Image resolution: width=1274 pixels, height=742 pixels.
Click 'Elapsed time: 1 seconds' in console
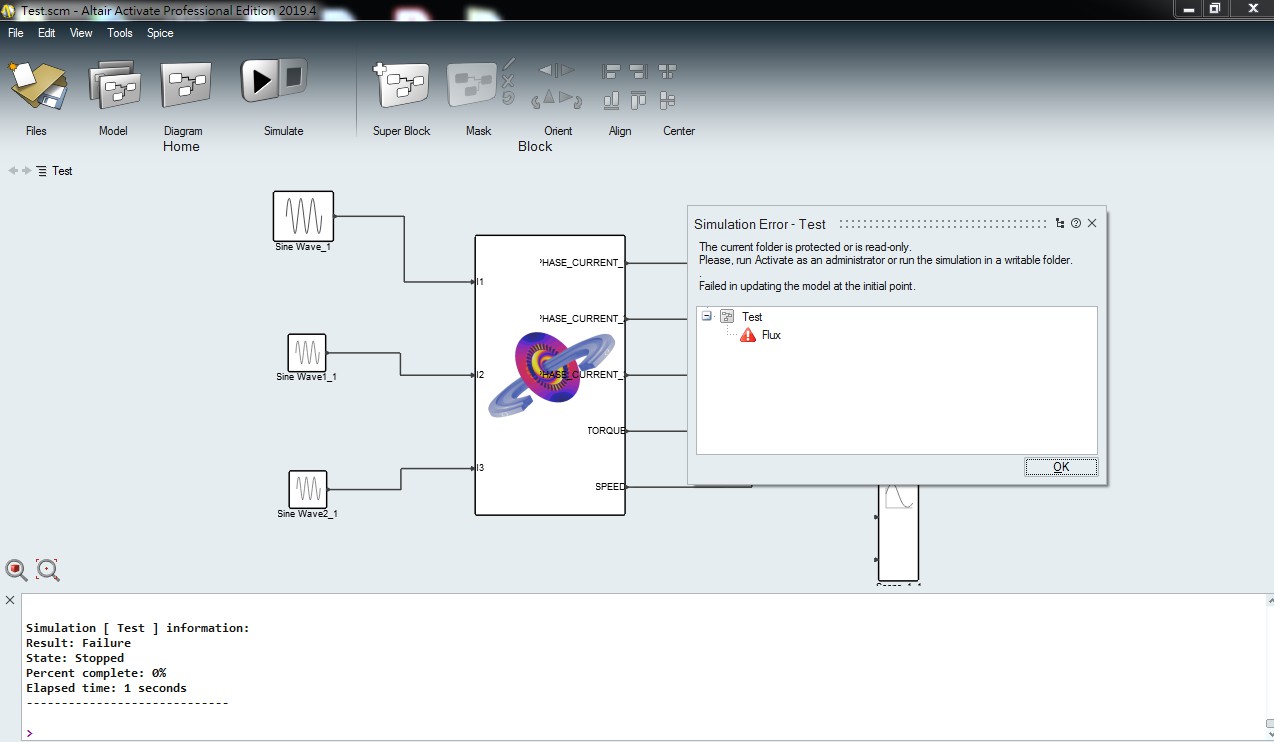[x=106, y=688]
